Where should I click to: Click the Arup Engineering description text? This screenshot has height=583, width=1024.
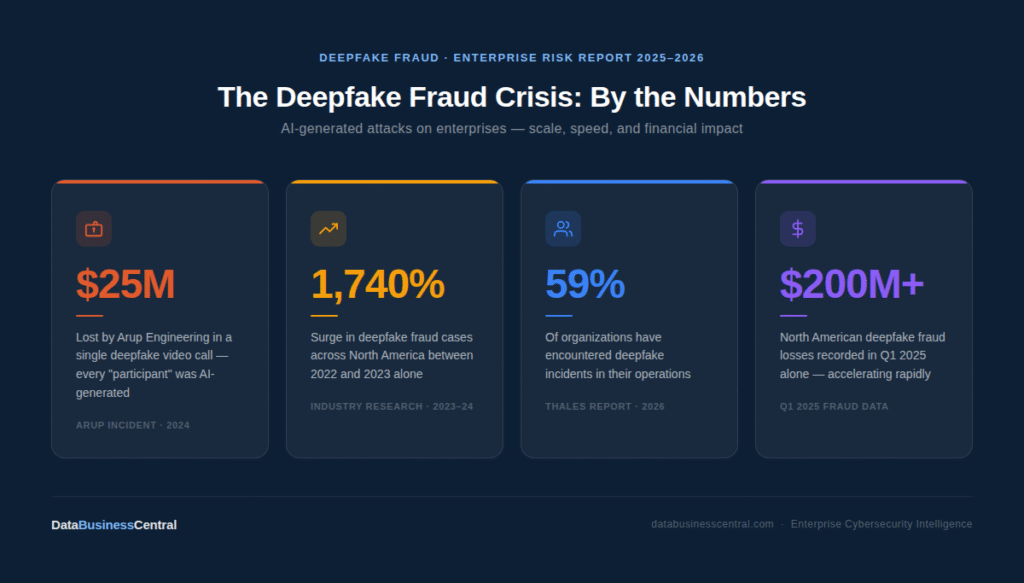pyautogui.click(x=154, y=365)
